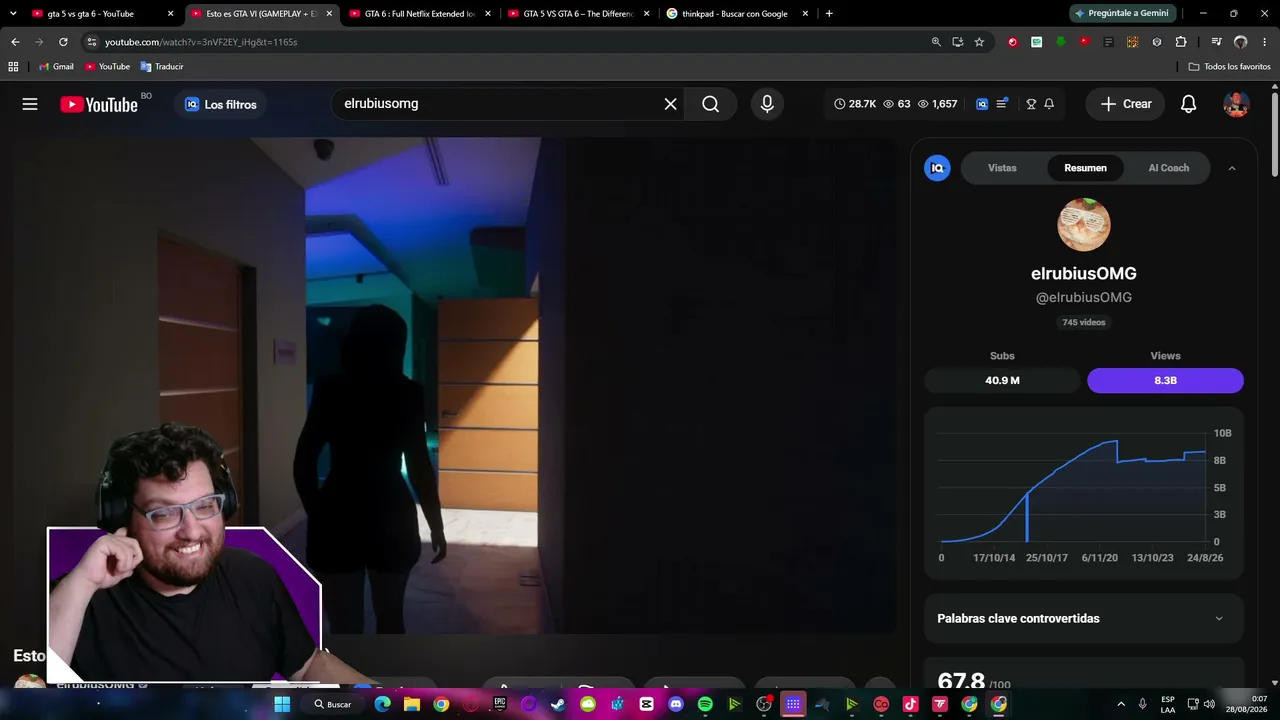Image resolution: width=1280 pixels, height=720 pixels.
Task: Open the Chrome extensions puzzle icon
Action: (1181, 42)
